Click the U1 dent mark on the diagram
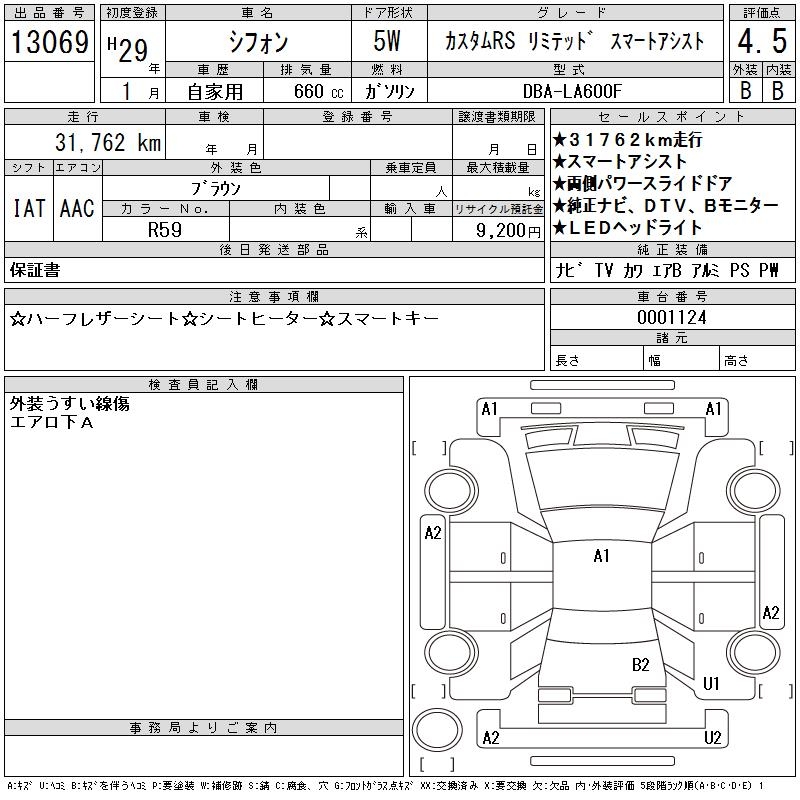 712,684
